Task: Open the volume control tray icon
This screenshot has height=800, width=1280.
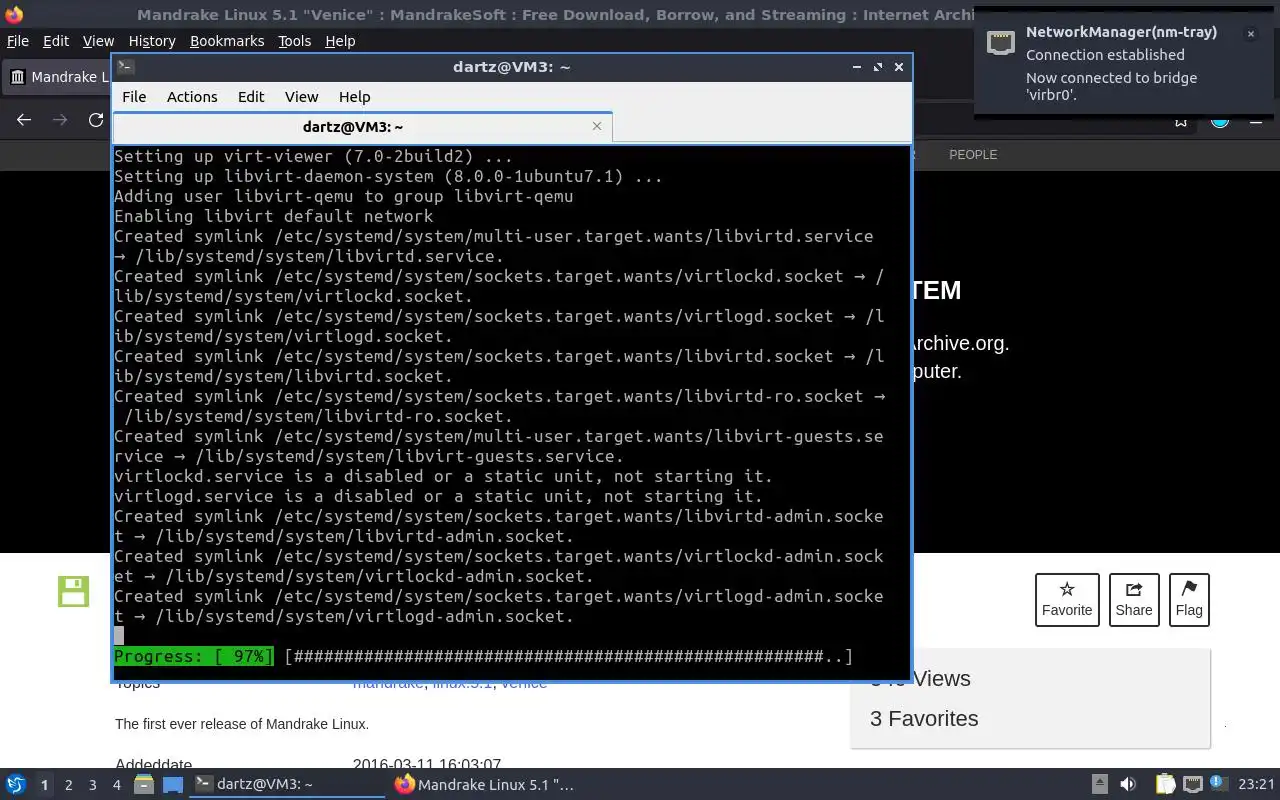Action: tap(1128, 785)
